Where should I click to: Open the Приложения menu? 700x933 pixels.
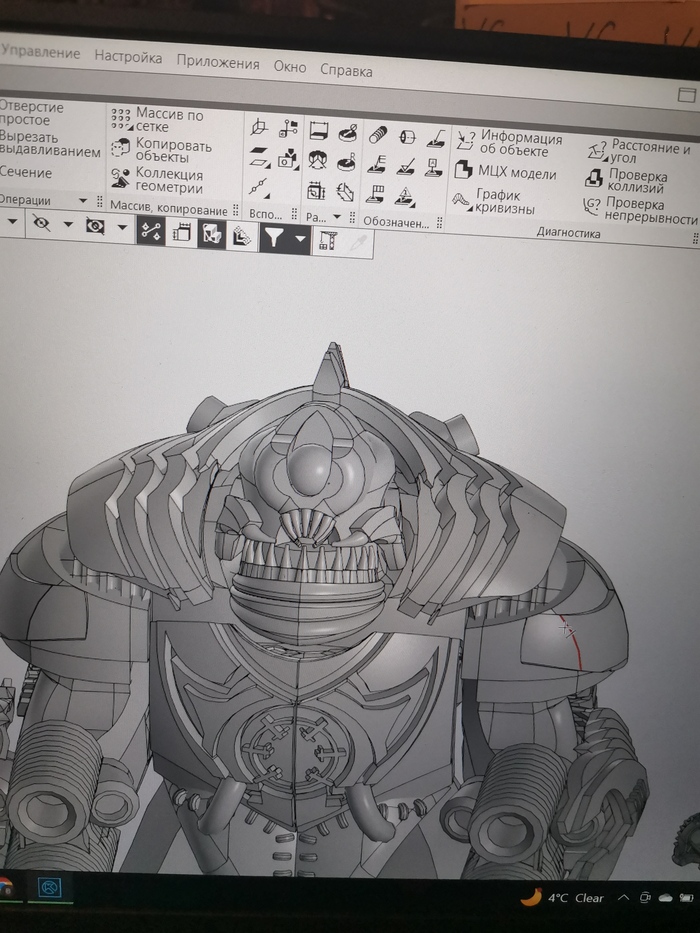click(217, 62)
